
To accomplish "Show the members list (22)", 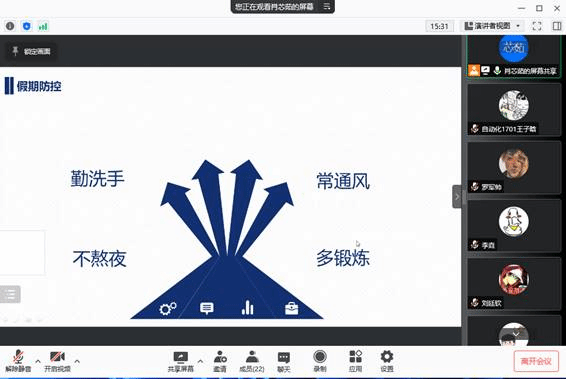I will pos(252,361).
